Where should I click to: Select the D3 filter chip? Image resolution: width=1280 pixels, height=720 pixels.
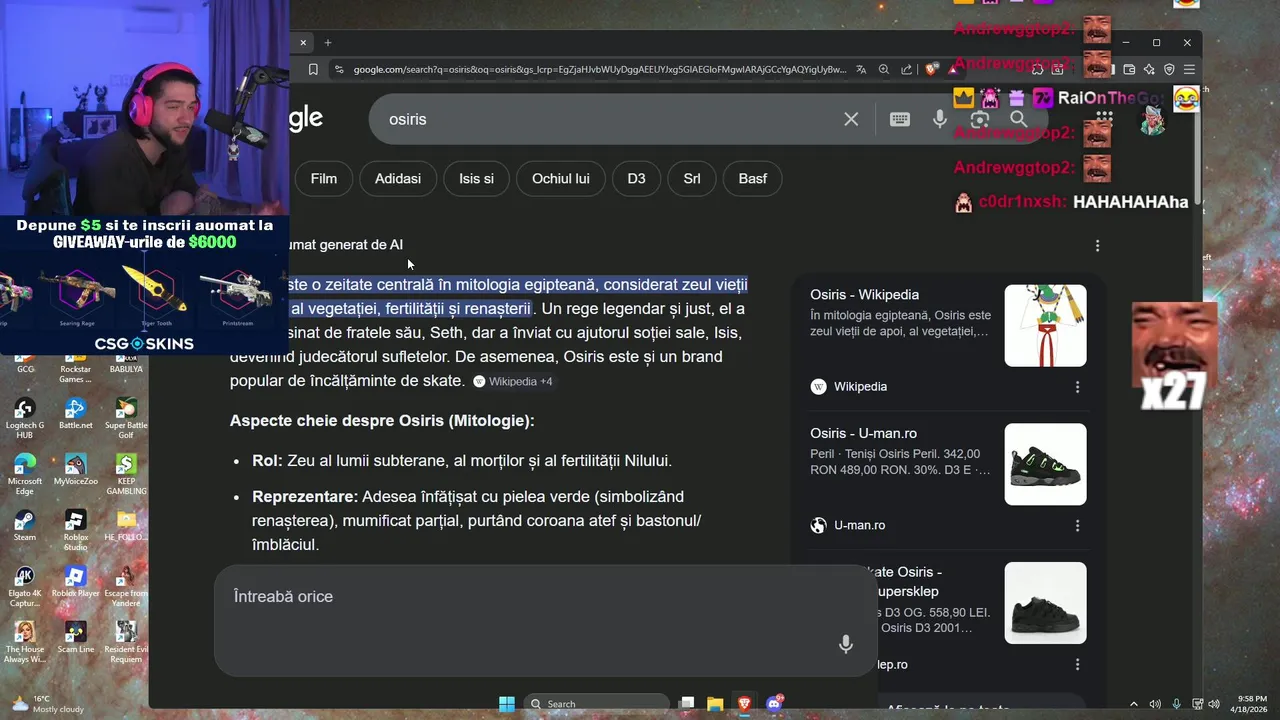636,178
